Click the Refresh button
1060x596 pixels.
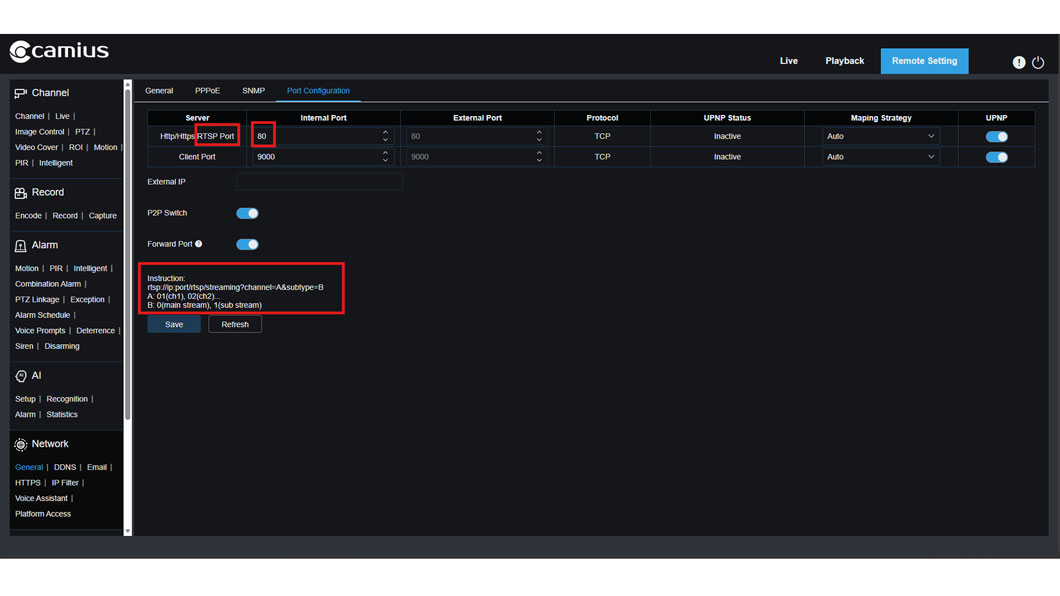pyautogui.click(x=235, y=323)
